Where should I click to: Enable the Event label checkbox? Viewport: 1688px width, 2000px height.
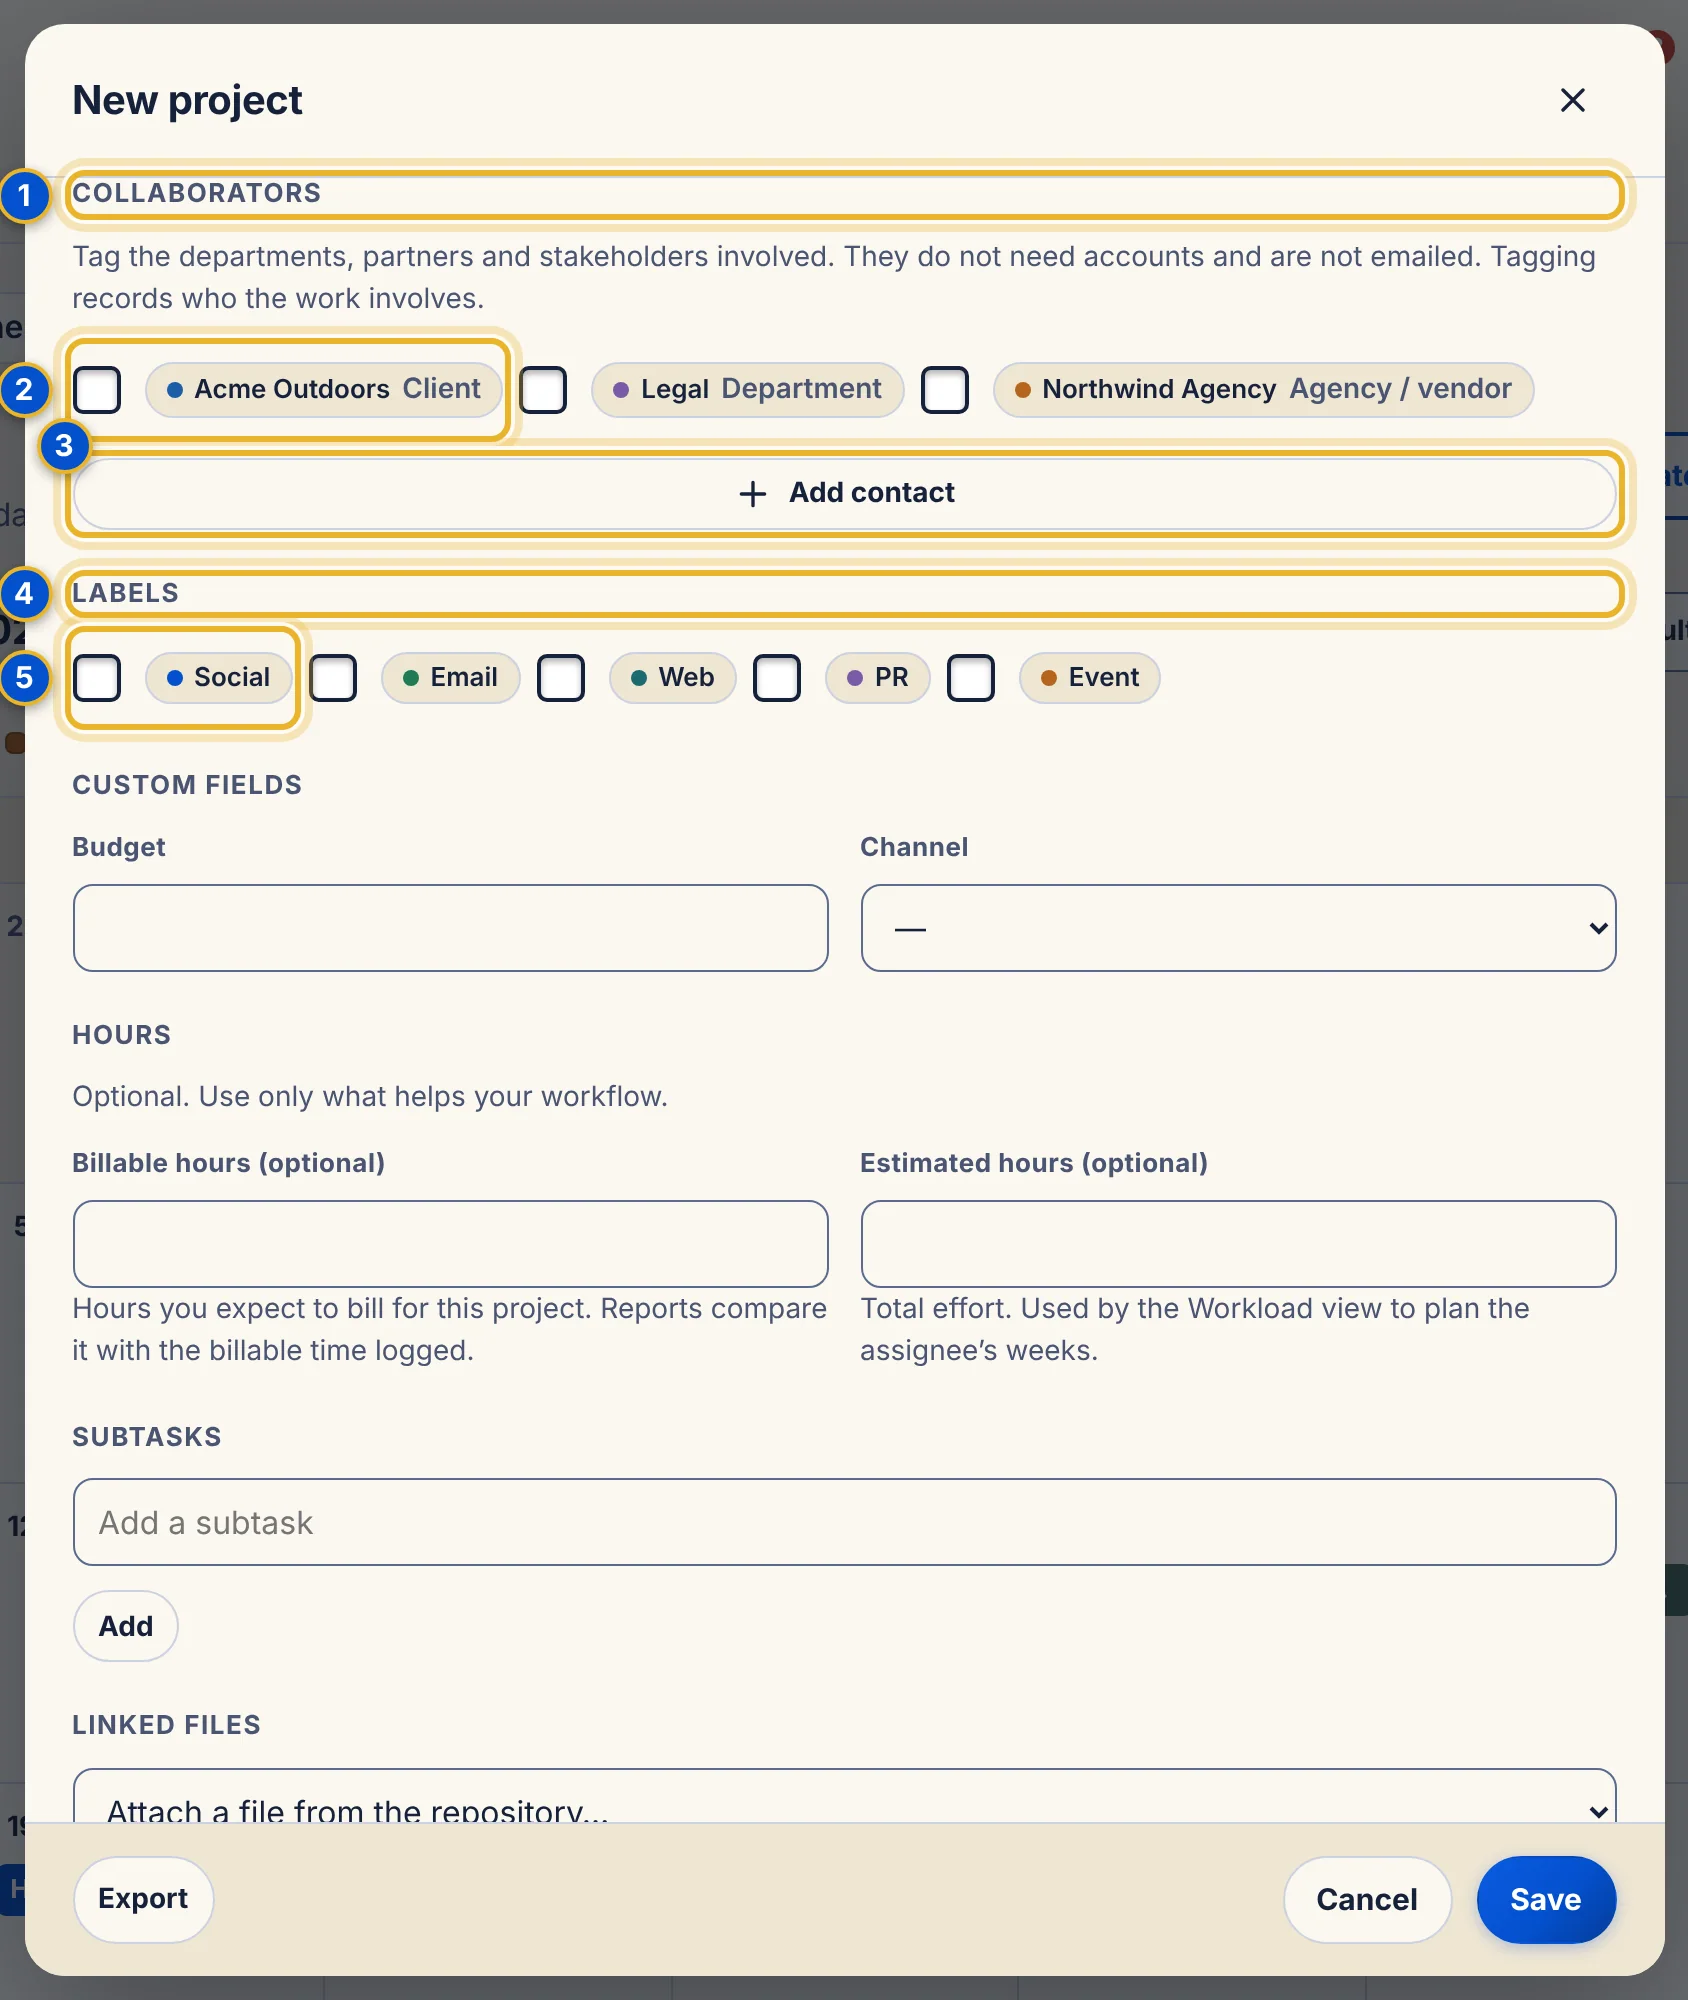coord(971,678)
